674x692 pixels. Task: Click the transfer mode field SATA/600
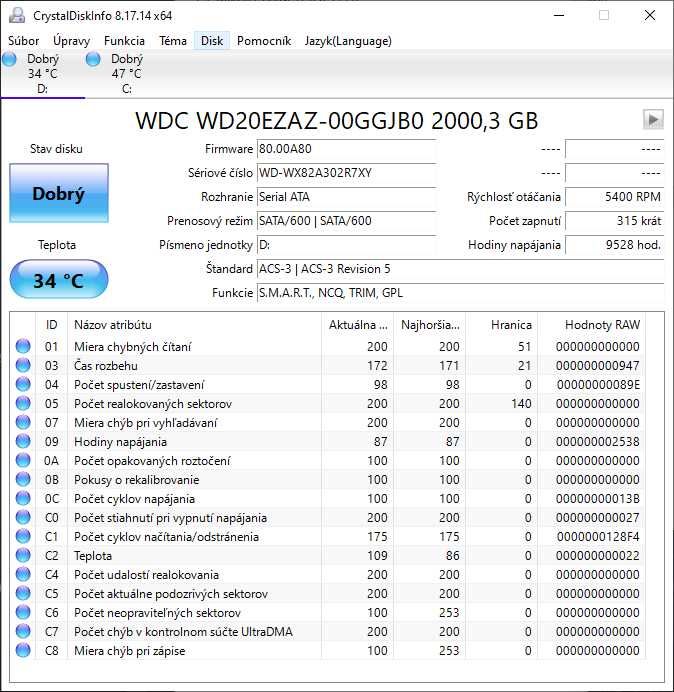346,221
